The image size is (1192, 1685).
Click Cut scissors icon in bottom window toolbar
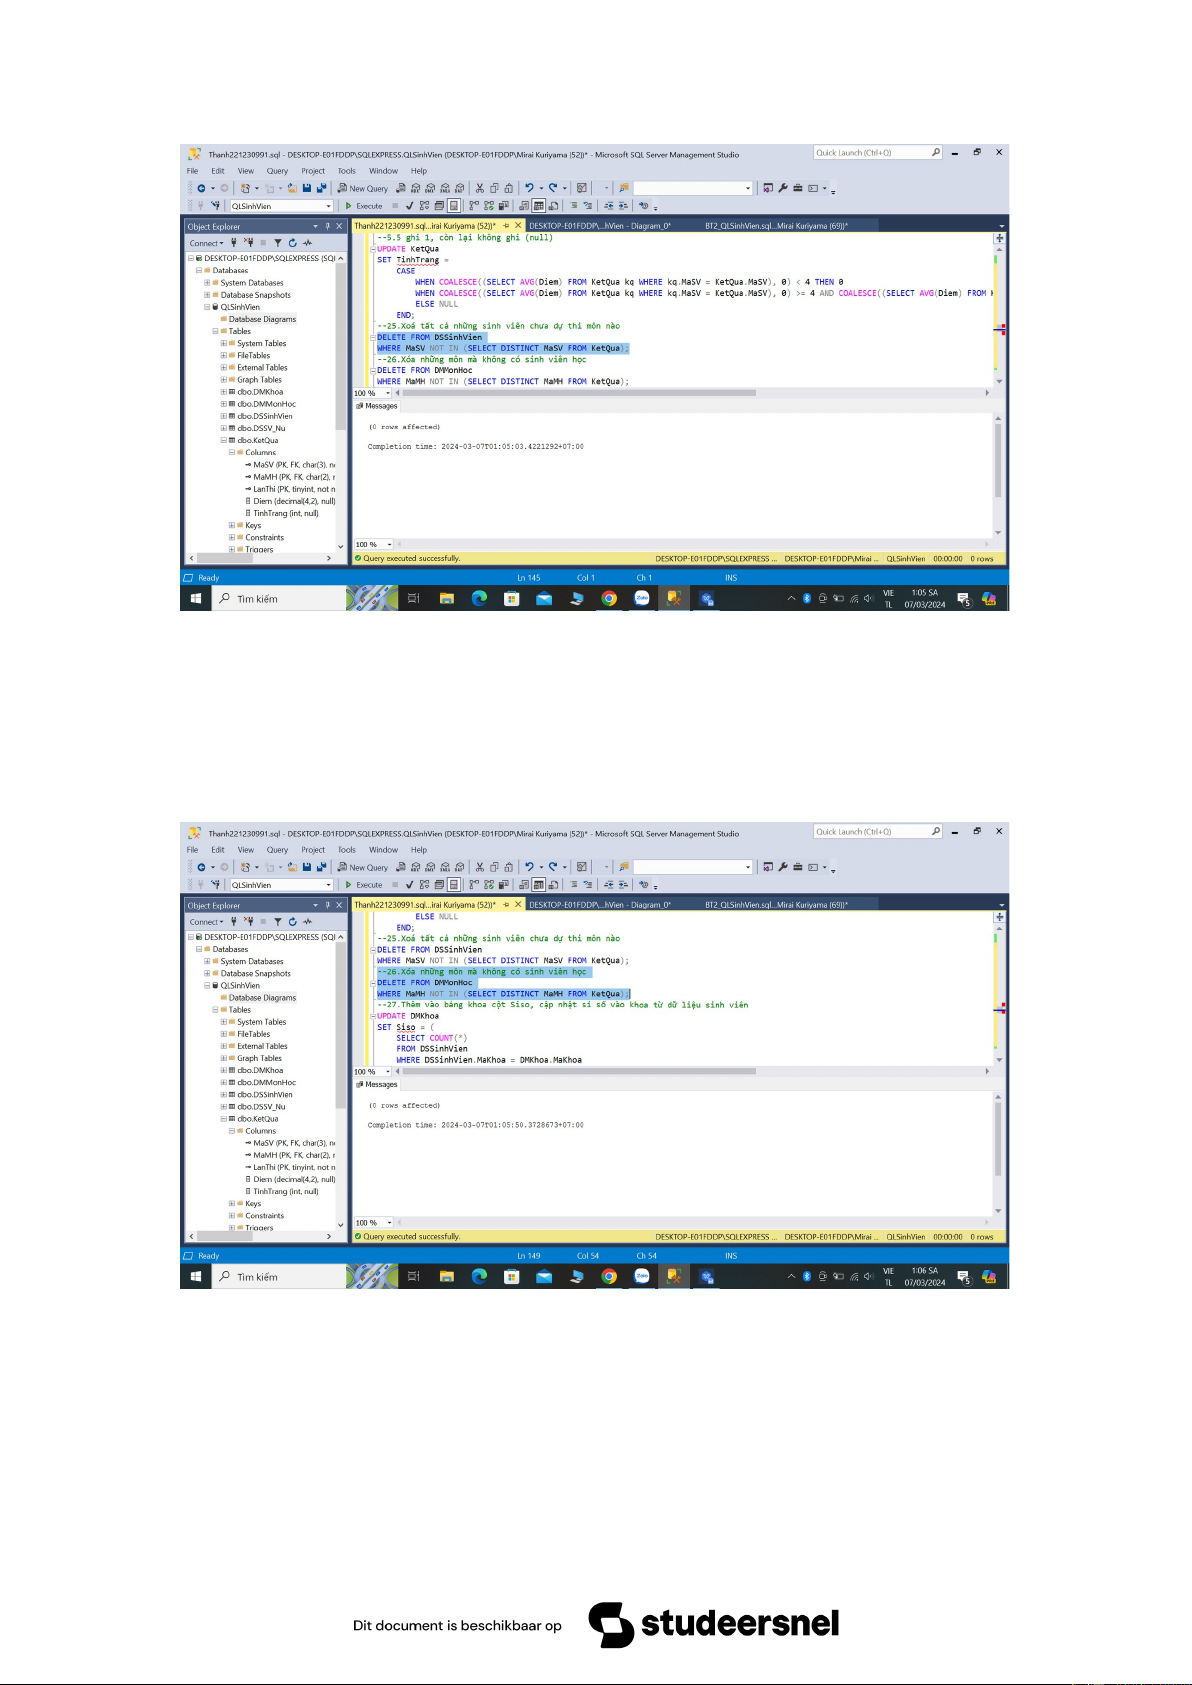click(480, 867)
